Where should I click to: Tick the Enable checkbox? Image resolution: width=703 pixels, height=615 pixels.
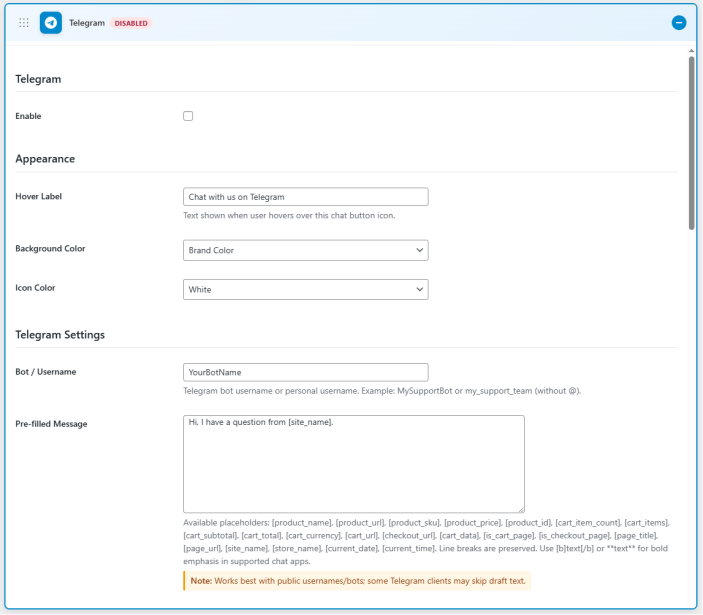[x=188, y=116]
